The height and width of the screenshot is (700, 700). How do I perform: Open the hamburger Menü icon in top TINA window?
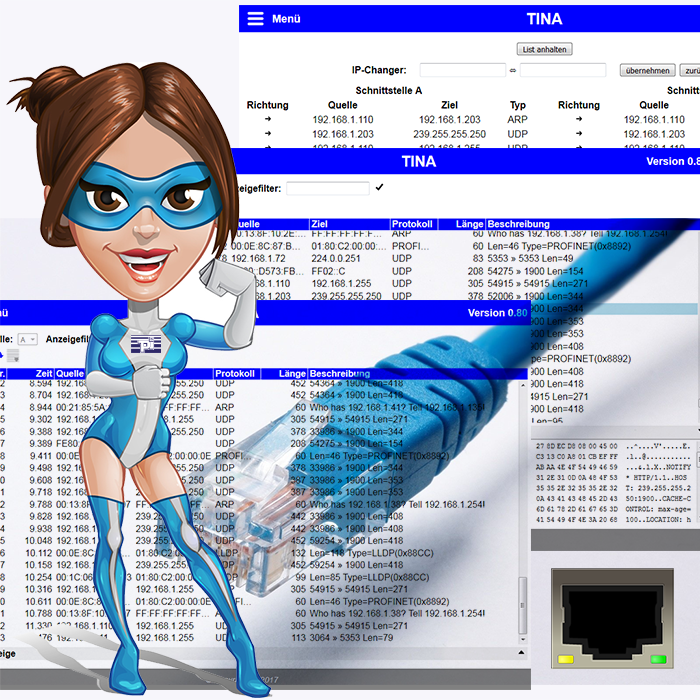(255, 19)
